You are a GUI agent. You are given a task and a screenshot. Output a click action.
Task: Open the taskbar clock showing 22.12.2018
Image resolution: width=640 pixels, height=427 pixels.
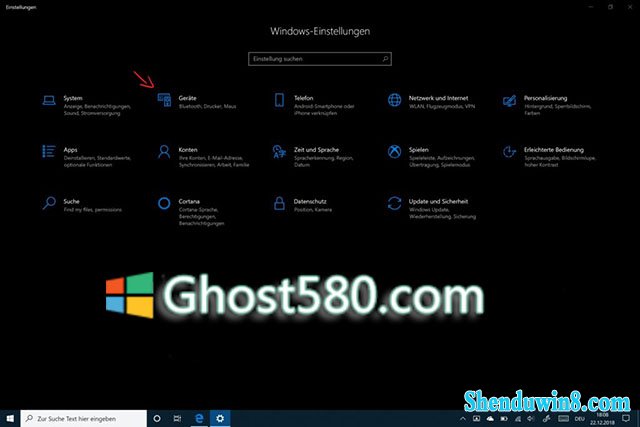click(x=602, y=419)
